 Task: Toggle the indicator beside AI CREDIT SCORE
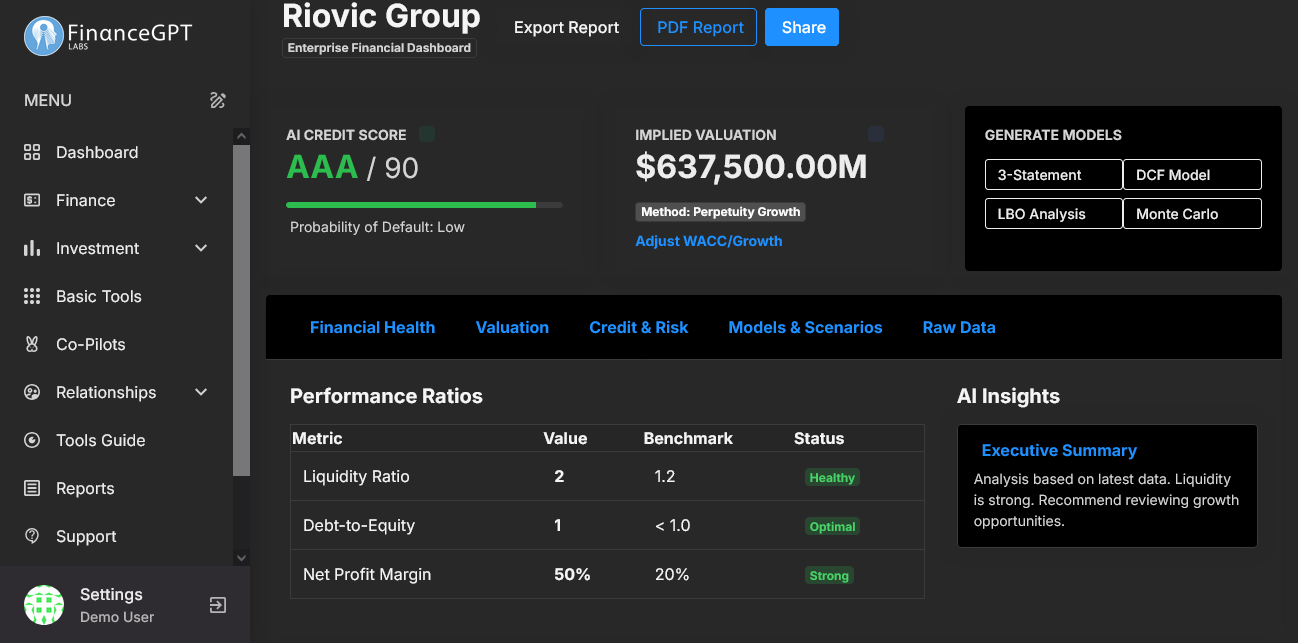coord(427,133)
